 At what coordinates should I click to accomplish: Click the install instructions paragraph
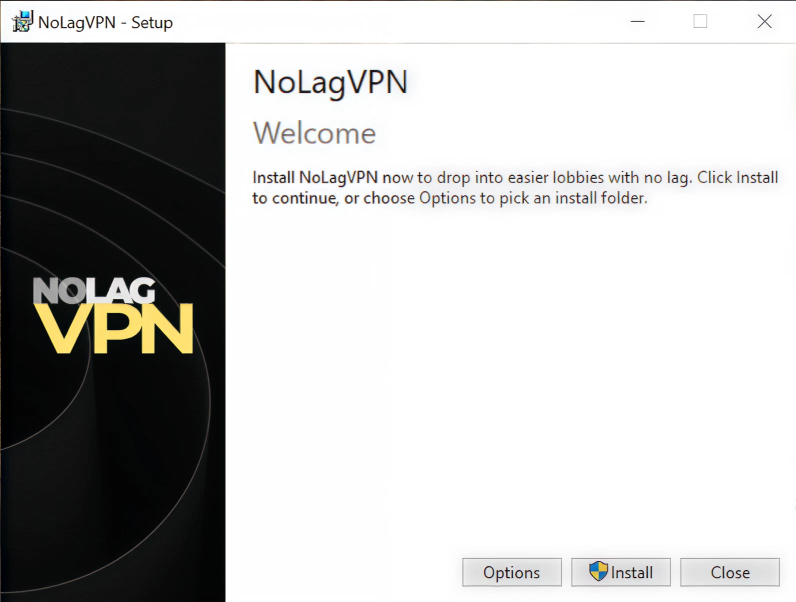pyautogui.click(x=515, y=187)
